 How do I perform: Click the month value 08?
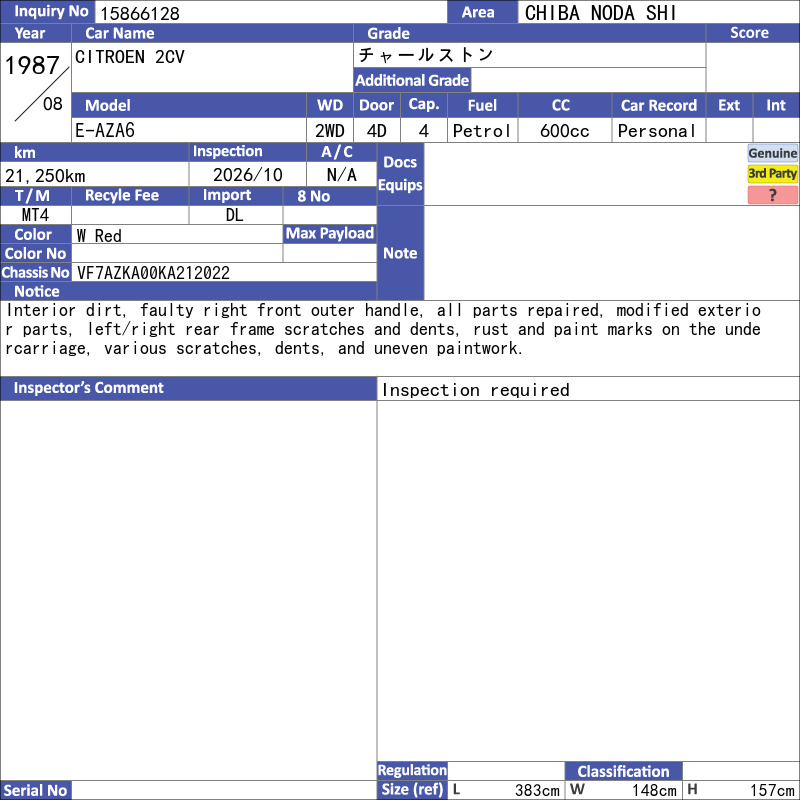coord(53,104)
